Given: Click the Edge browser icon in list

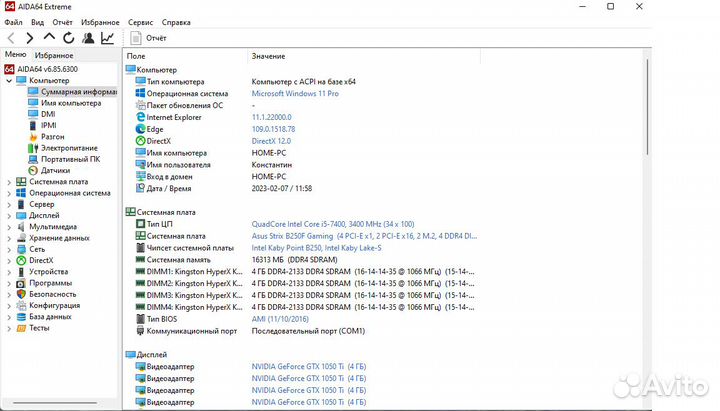Looking at the screenshot, I should coord(141,129).
